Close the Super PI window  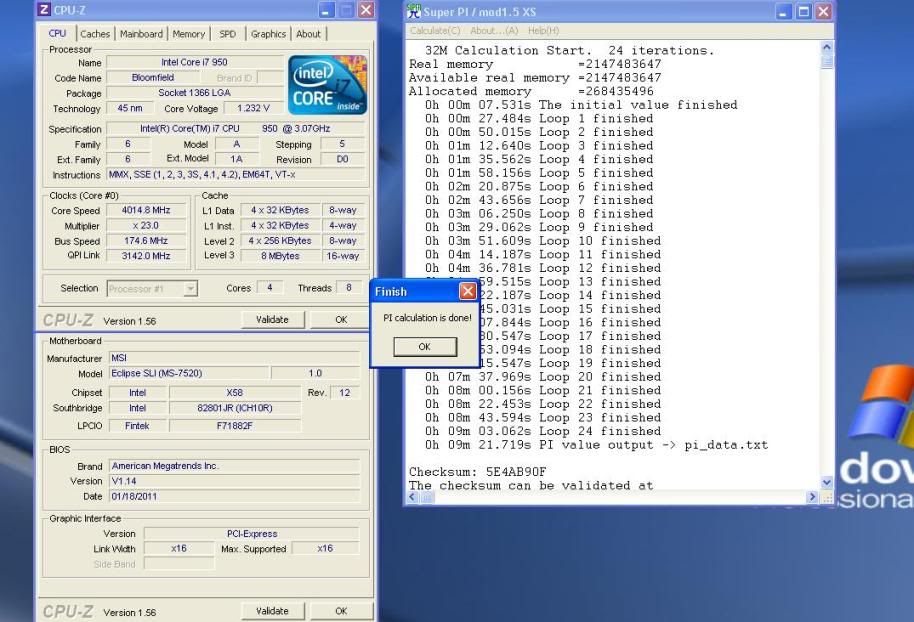point(824,11)
